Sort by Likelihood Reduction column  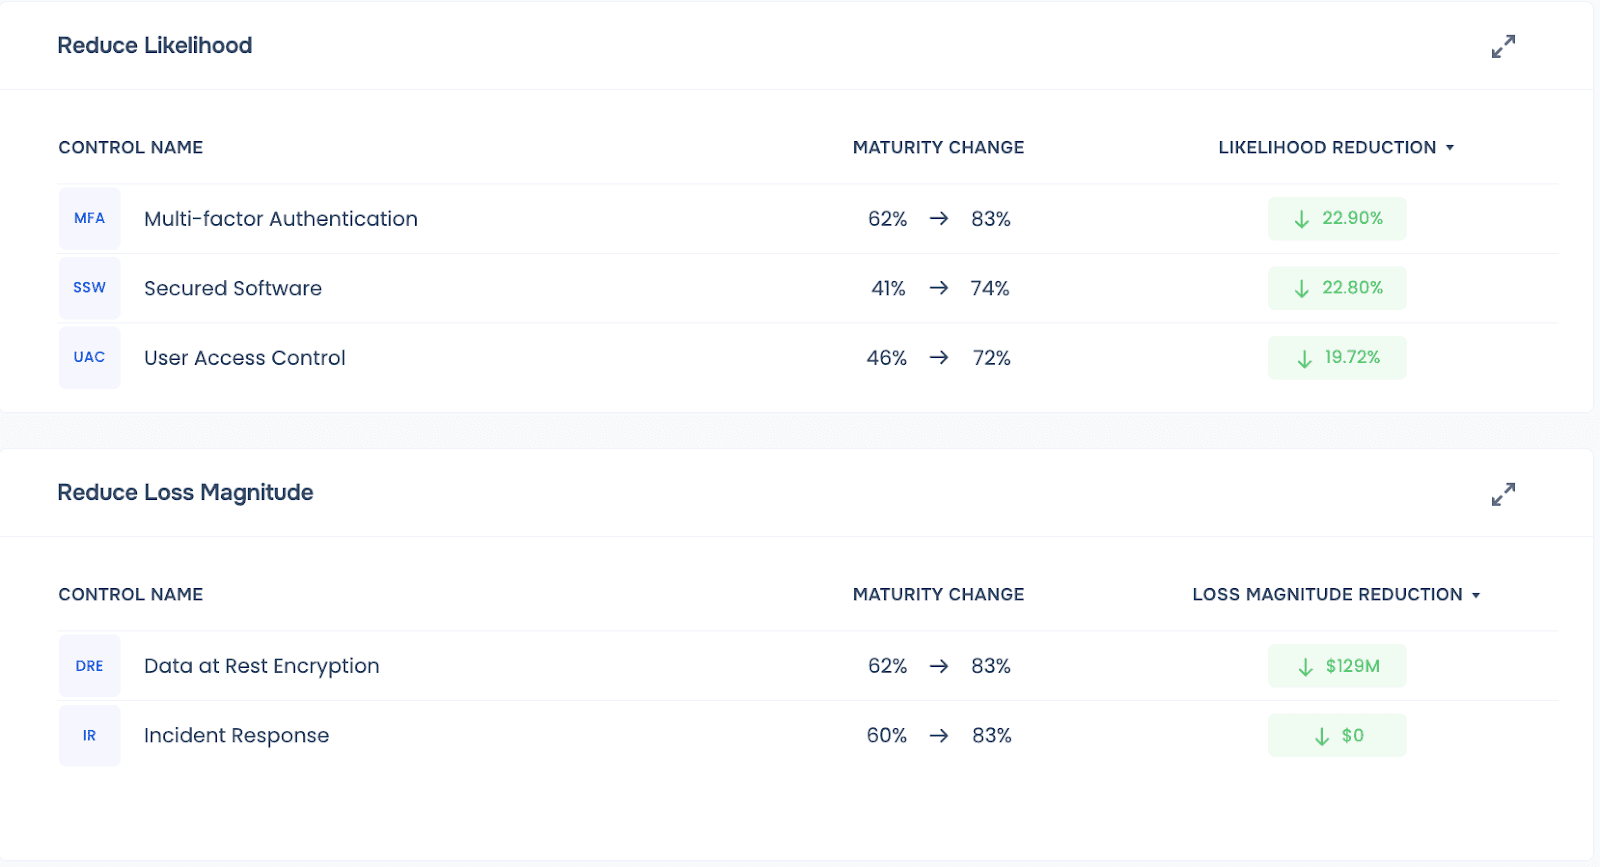(1335, 148)
